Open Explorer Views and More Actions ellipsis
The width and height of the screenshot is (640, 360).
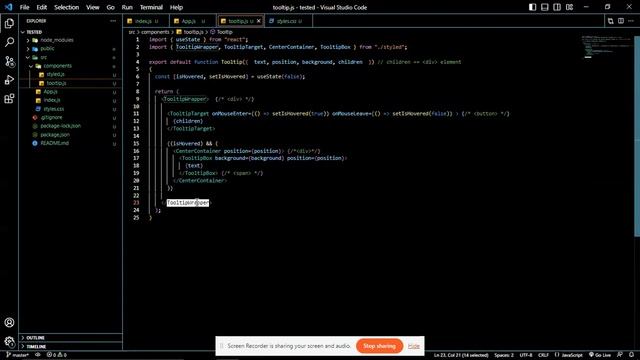[113, 21]
